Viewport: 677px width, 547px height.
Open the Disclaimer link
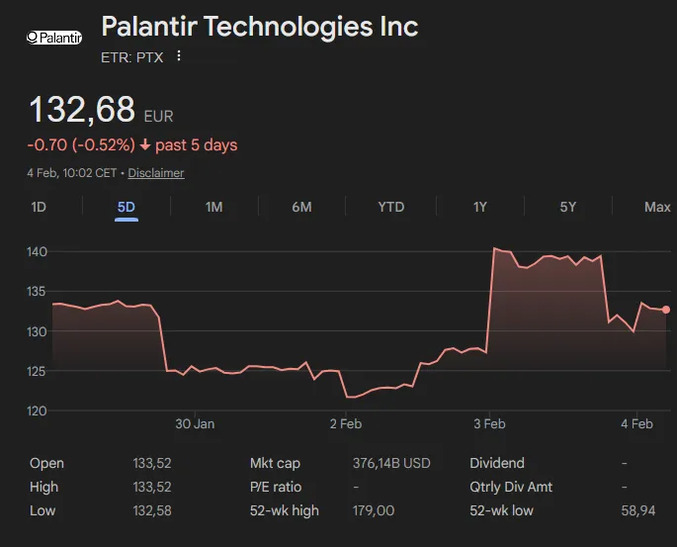pos(156,173)
